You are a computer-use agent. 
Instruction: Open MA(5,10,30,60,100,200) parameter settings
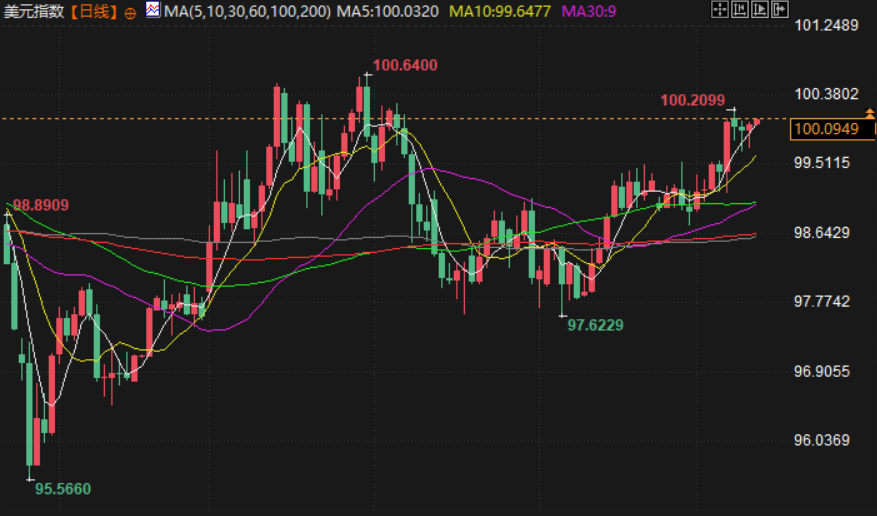tap(247, 11)
